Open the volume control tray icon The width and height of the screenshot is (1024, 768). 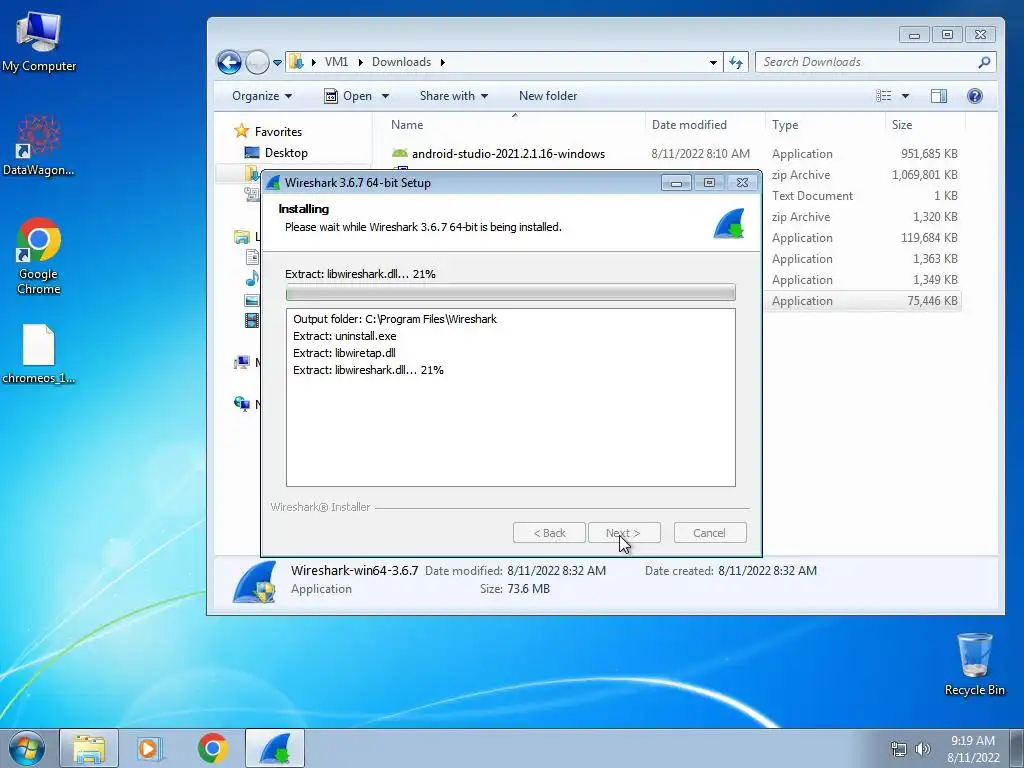pos(922,749)
